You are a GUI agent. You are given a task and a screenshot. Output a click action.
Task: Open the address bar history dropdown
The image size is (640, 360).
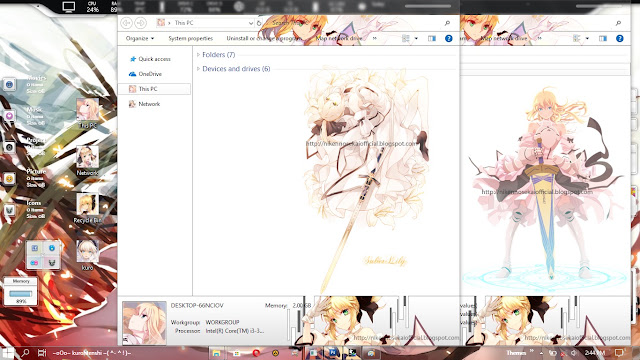[x=251, y=23]
